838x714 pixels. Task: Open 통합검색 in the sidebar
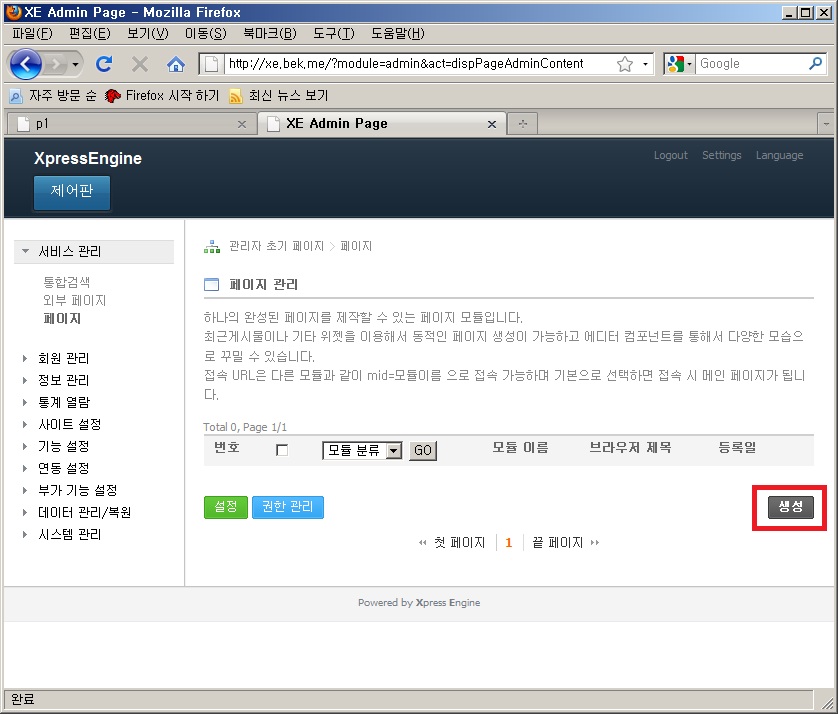(66, 282)
